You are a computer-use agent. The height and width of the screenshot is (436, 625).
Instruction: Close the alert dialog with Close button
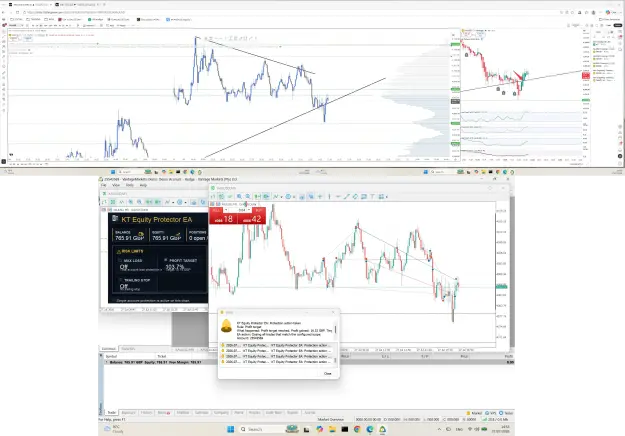[328, 373]
